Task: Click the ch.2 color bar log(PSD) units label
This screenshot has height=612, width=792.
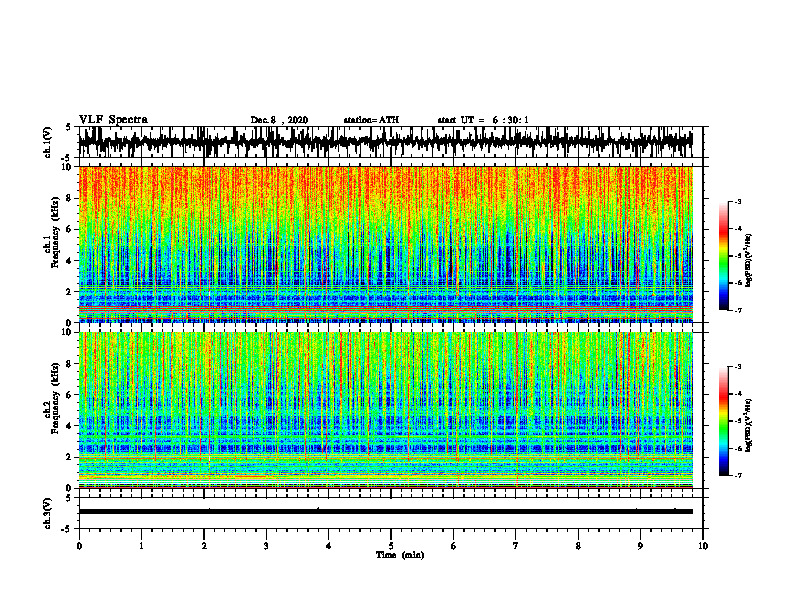Action: click(x=749, y=425)
